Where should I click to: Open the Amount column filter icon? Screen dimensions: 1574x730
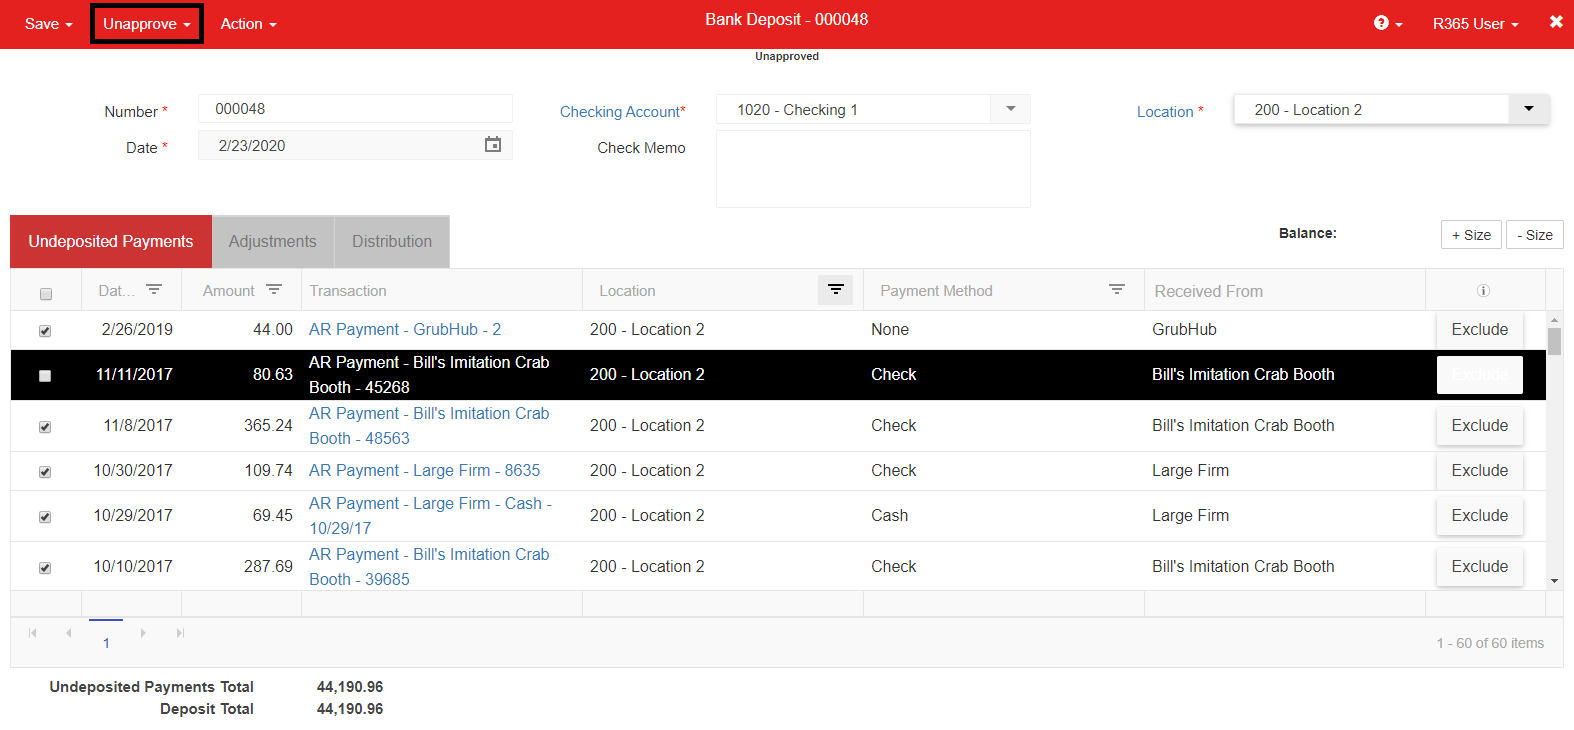click(274, 290)
